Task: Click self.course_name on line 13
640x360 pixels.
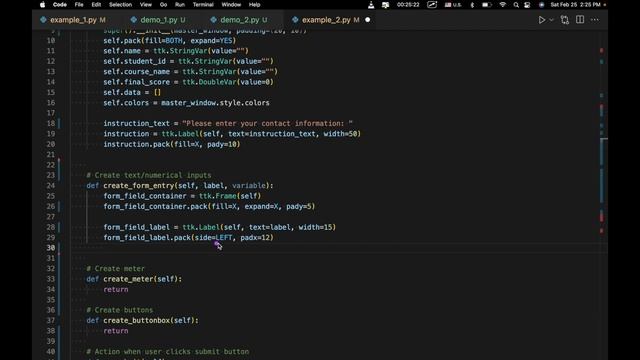Action: pos(137,72)
